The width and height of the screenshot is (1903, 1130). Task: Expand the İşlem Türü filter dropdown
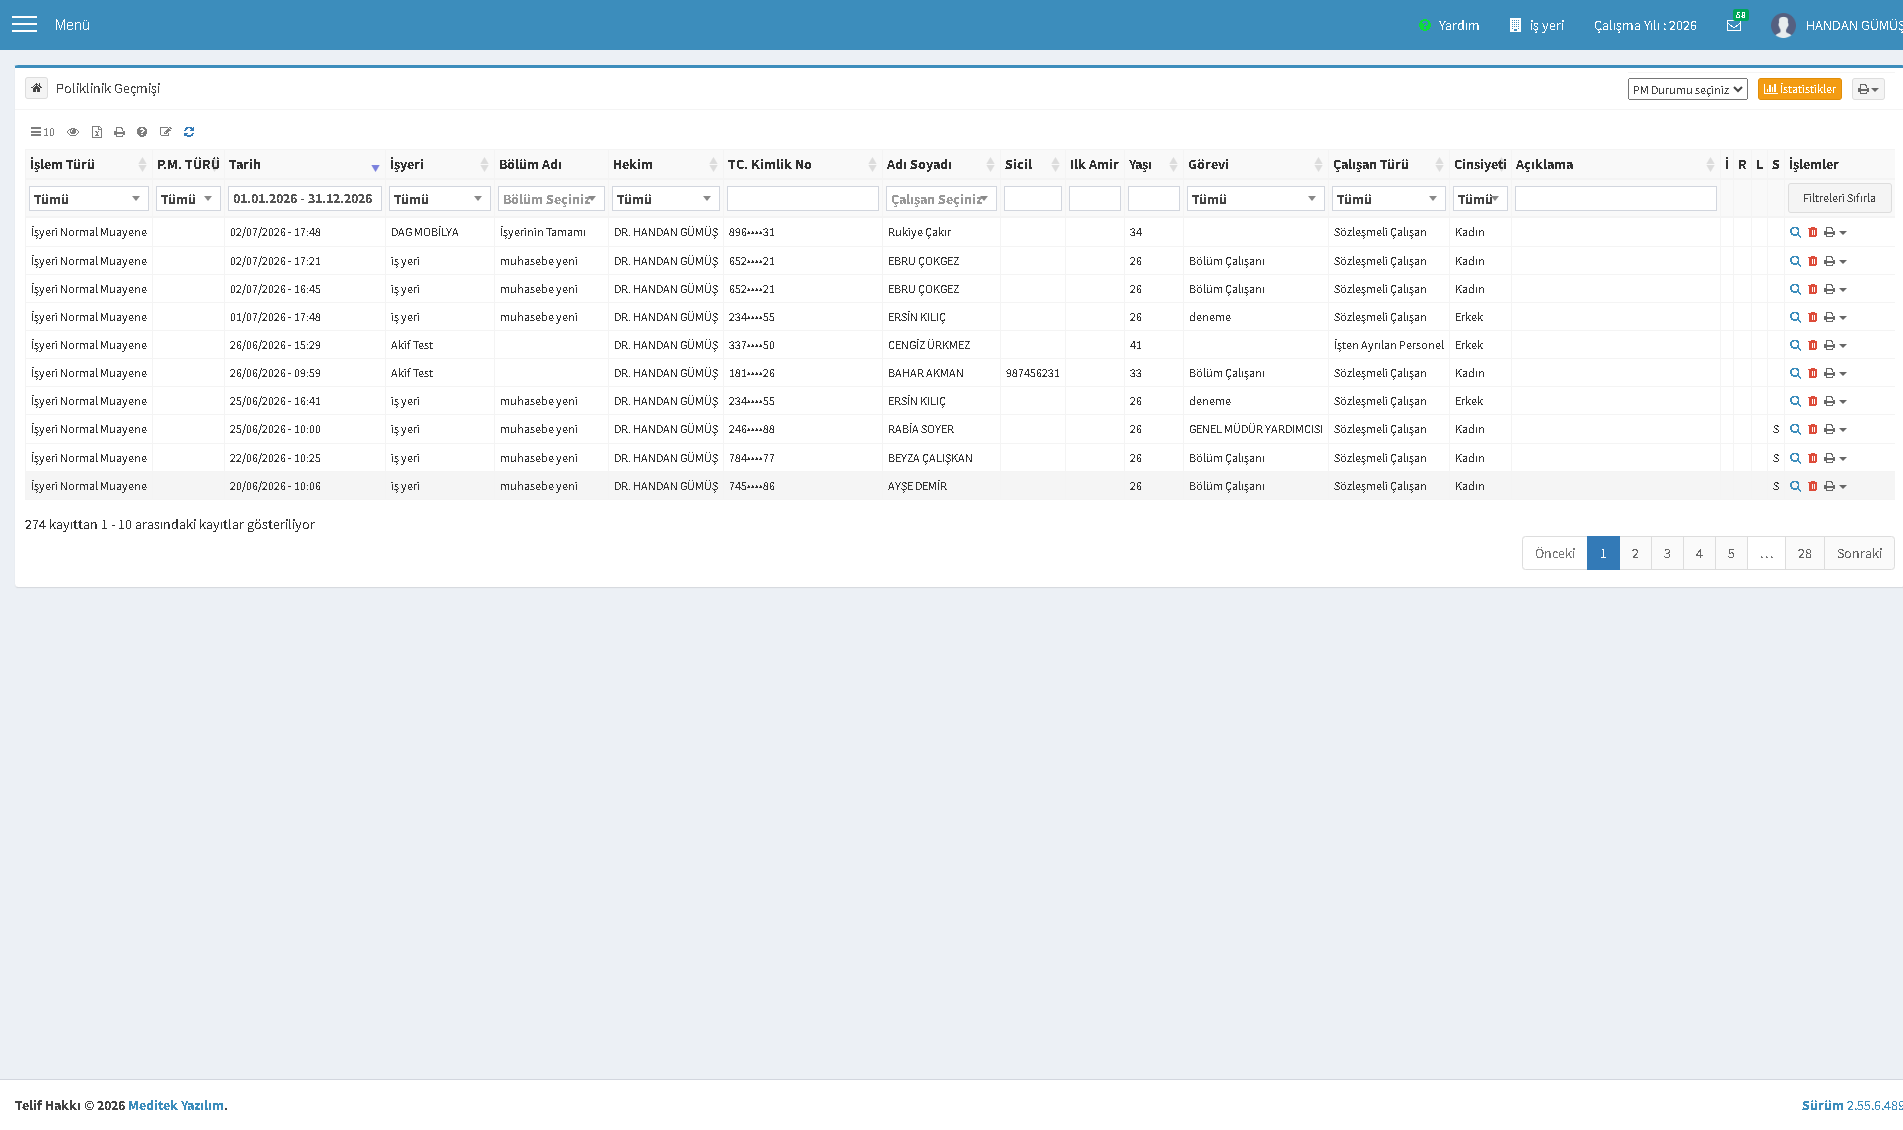89,199
